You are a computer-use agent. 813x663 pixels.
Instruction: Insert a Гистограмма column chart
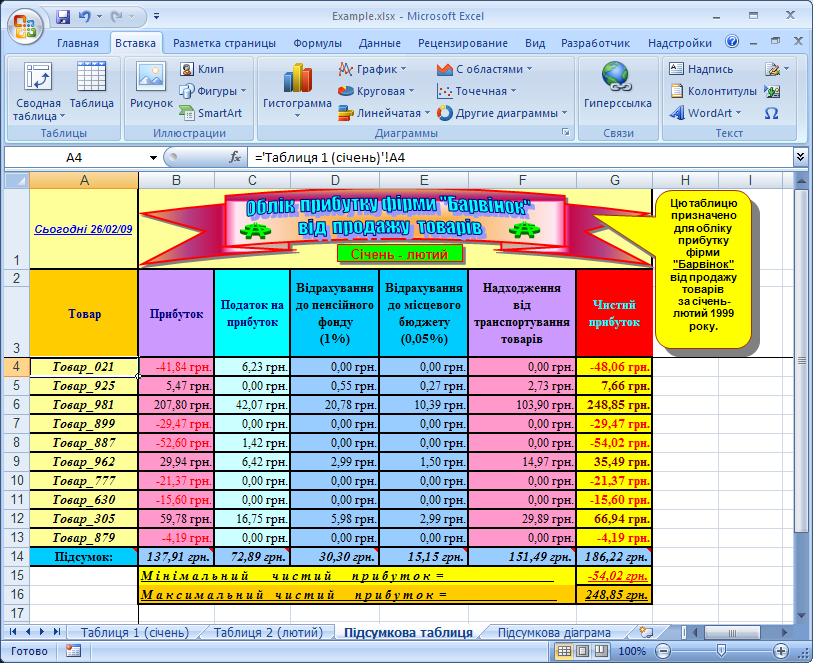pos(297,90)
